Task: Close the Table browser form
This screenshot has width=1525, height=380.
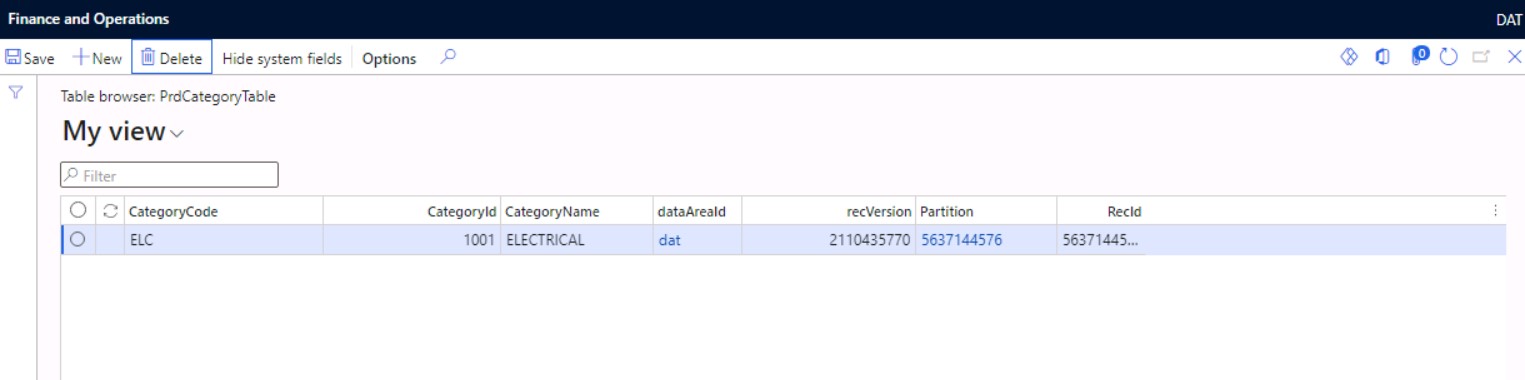Action: tap(1513, 58)
